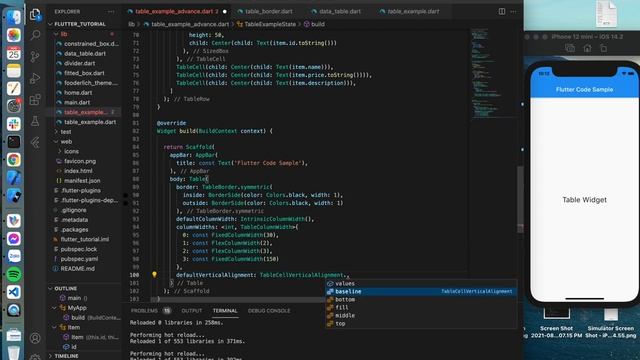
Task: Open Screen Shot file on desktop
Action: click(557, 322)
